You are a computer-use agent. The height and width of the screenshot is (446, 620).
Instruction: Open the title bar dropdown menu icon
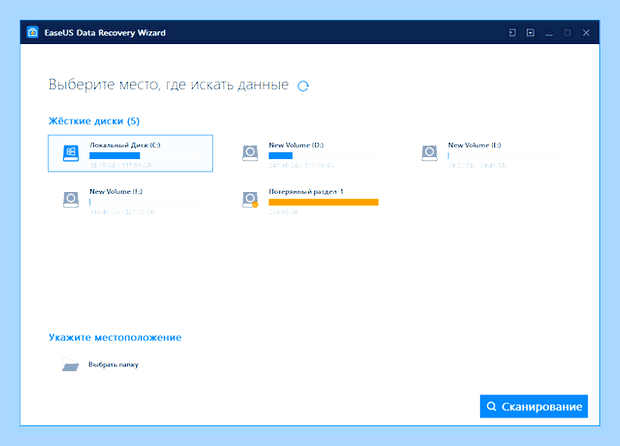(x=530, y=33)
